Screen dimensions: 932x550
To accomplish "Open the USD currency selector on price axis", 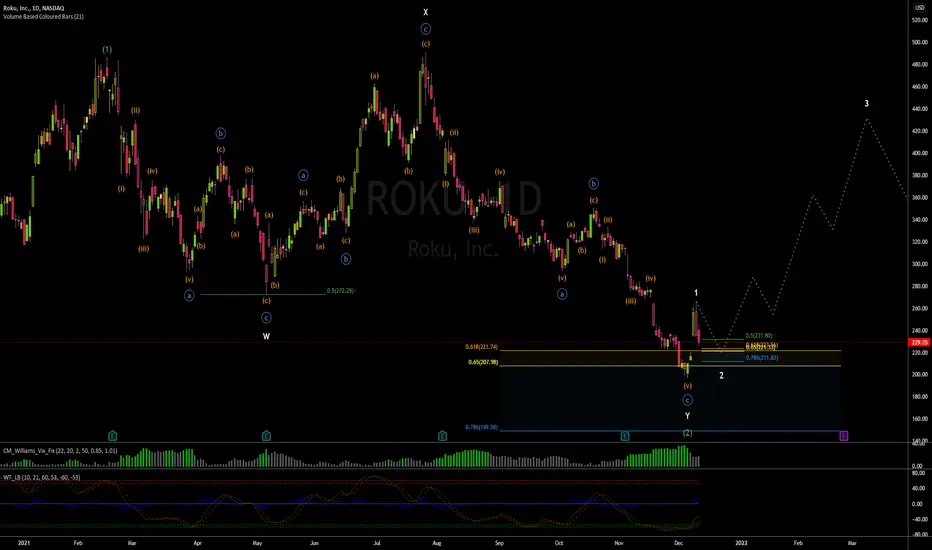I will click(920, 8).
